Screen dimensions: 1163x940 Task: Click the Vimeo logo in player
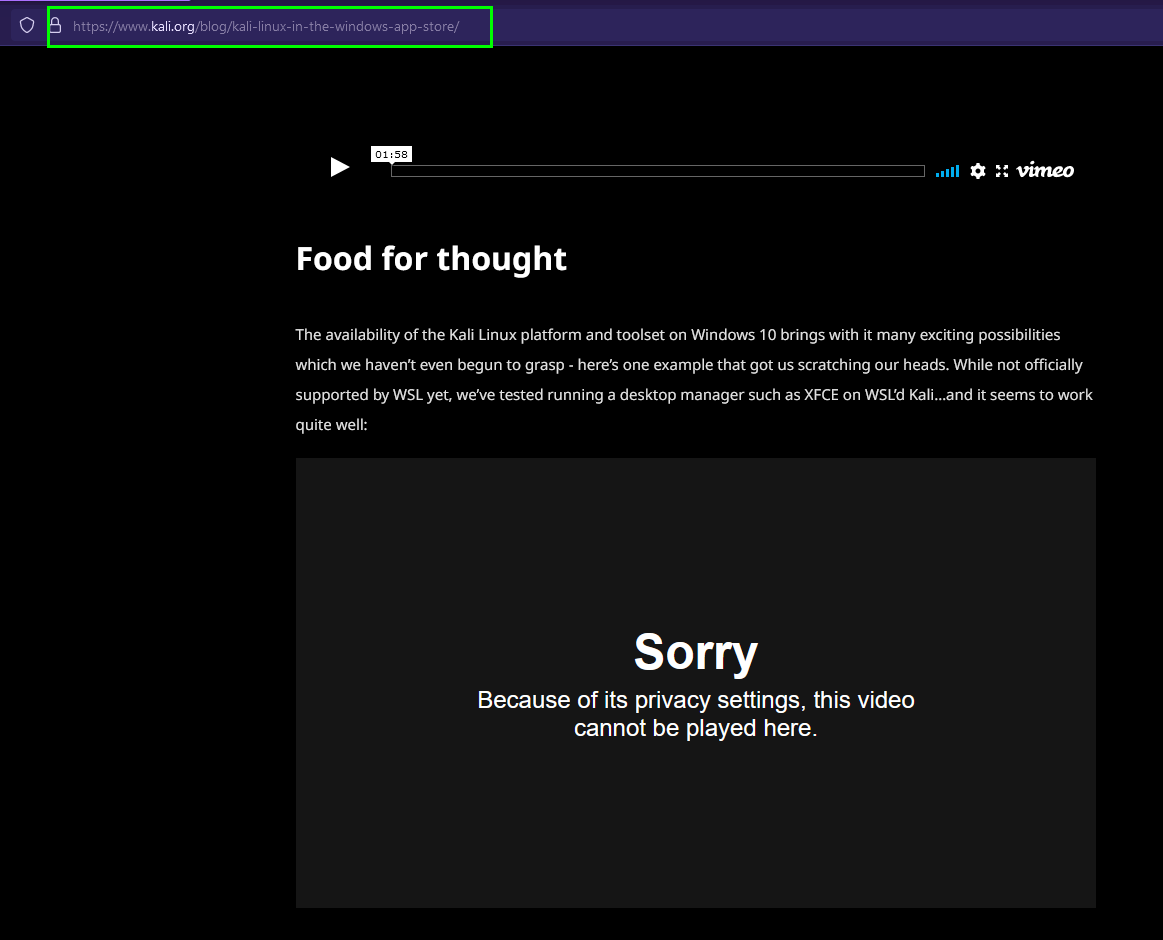click(x=1045, y=171)
